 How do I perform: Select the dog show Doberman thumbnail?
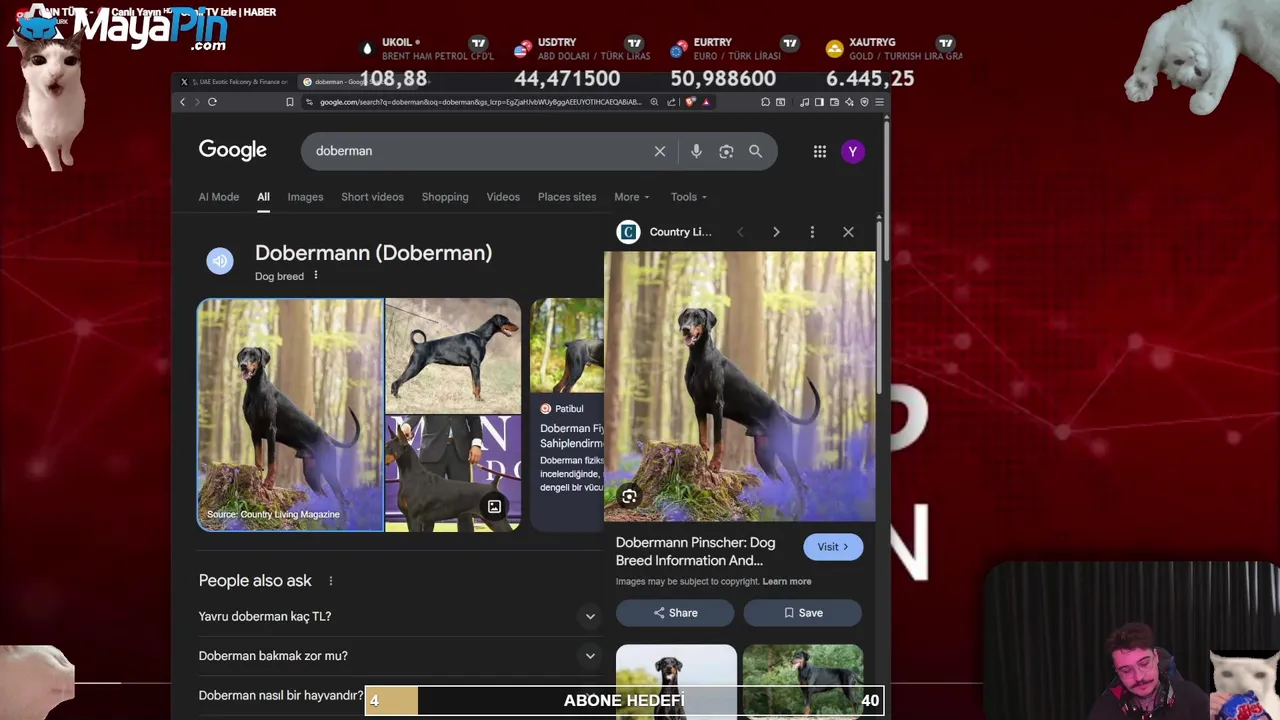tap(453, 473)
